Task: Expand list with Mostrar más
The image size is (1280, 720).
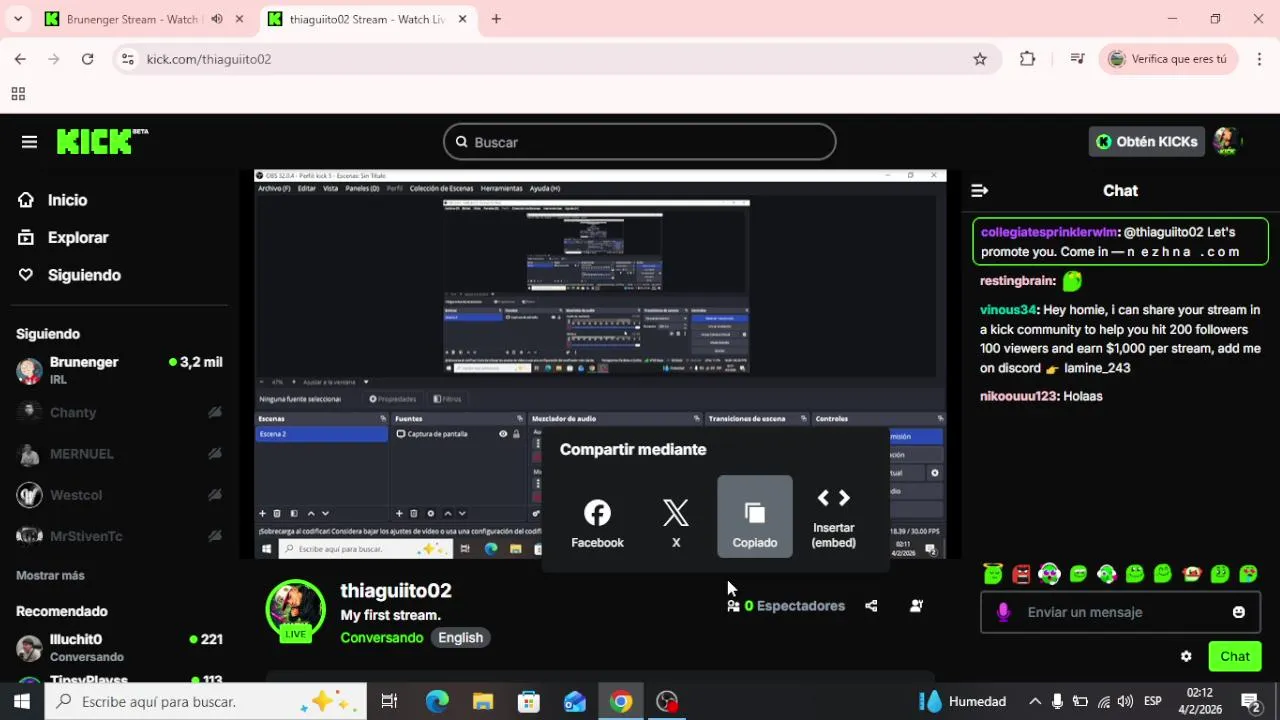Action: pyautogui.click(x=50, y=575)
